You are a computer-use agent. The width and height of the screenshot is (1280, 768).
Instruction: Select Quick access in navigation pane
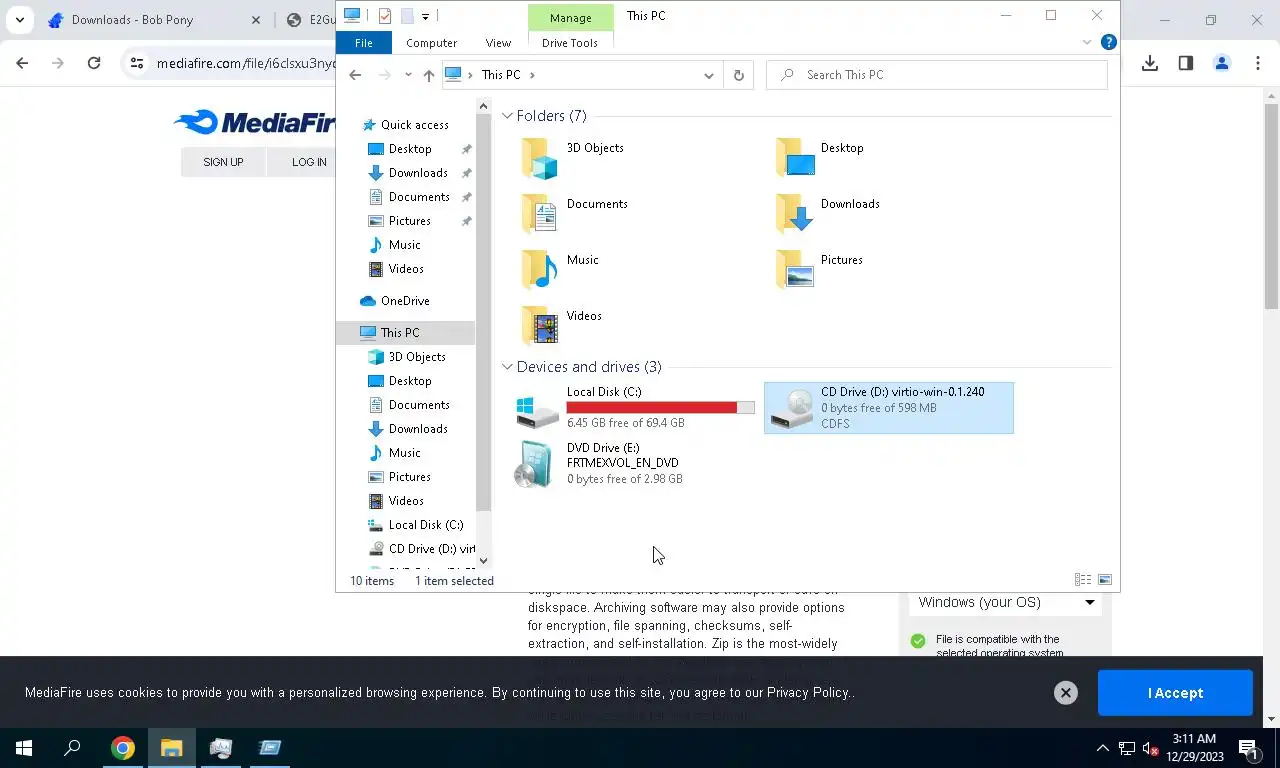415,125
